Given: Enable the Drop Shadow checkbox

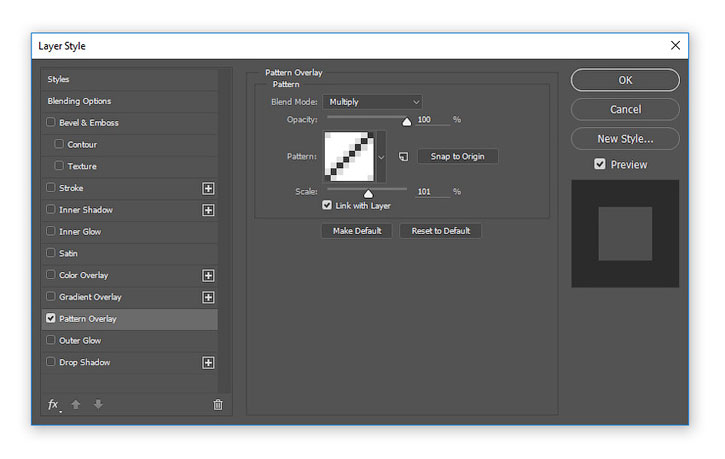Looking at the screenshot, I should [x=50, y=361].
